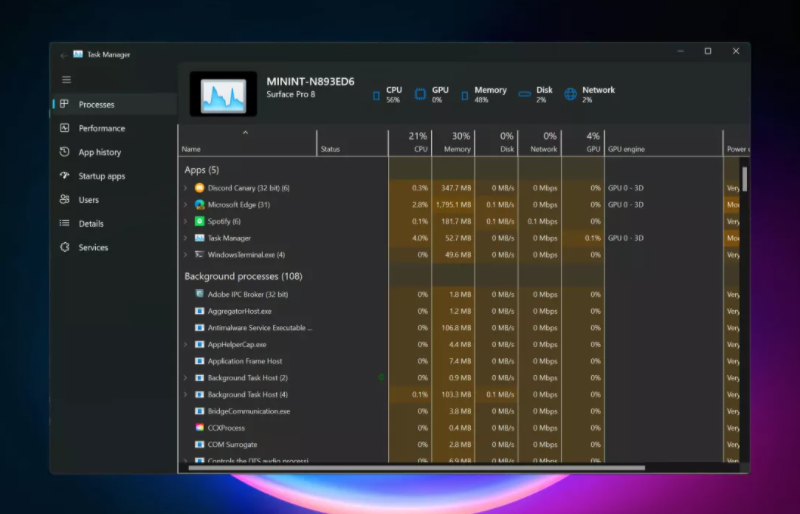Click the MININT-N893ED6 computer name
Viewport: 800px width, 514px height.
[310, 82]
